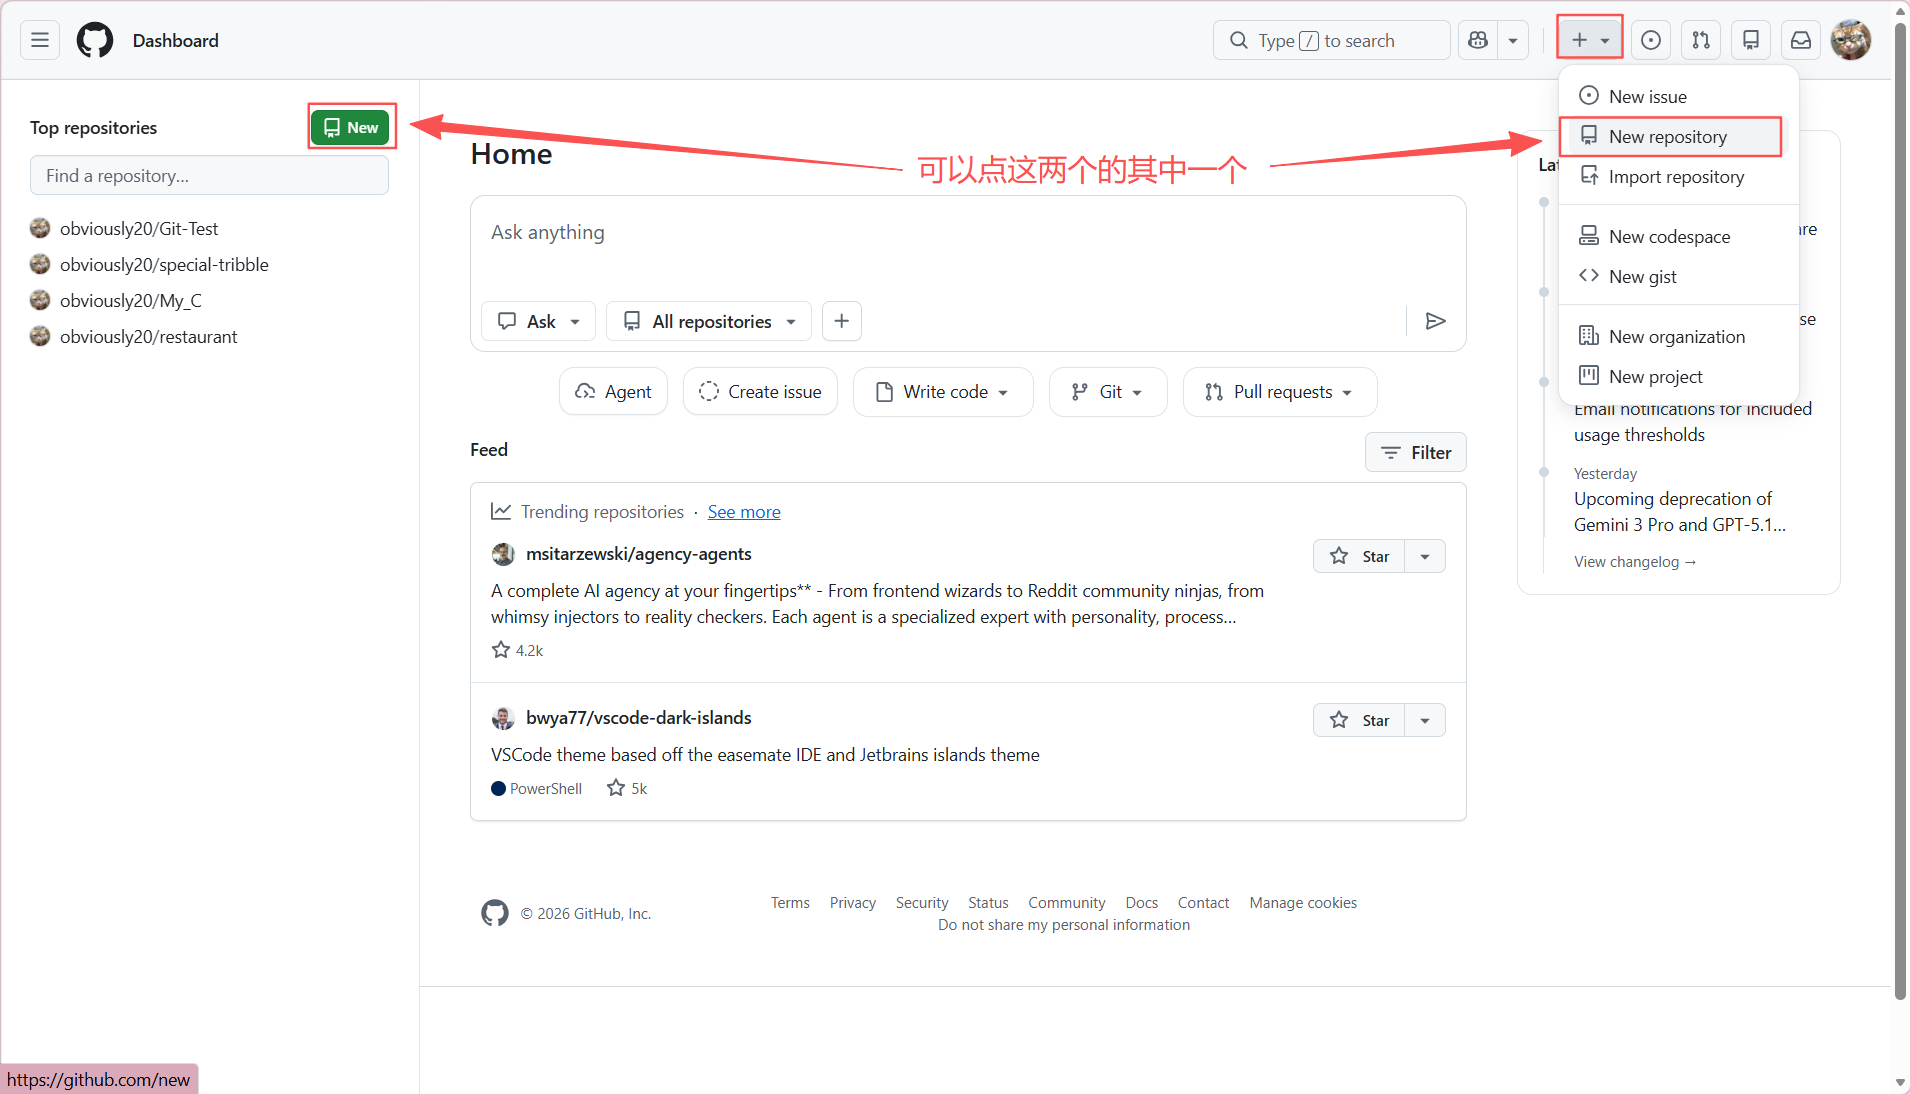The image size is (1910, 1094).
Task: Open the user avatar menu
Action: [1851, 40]
